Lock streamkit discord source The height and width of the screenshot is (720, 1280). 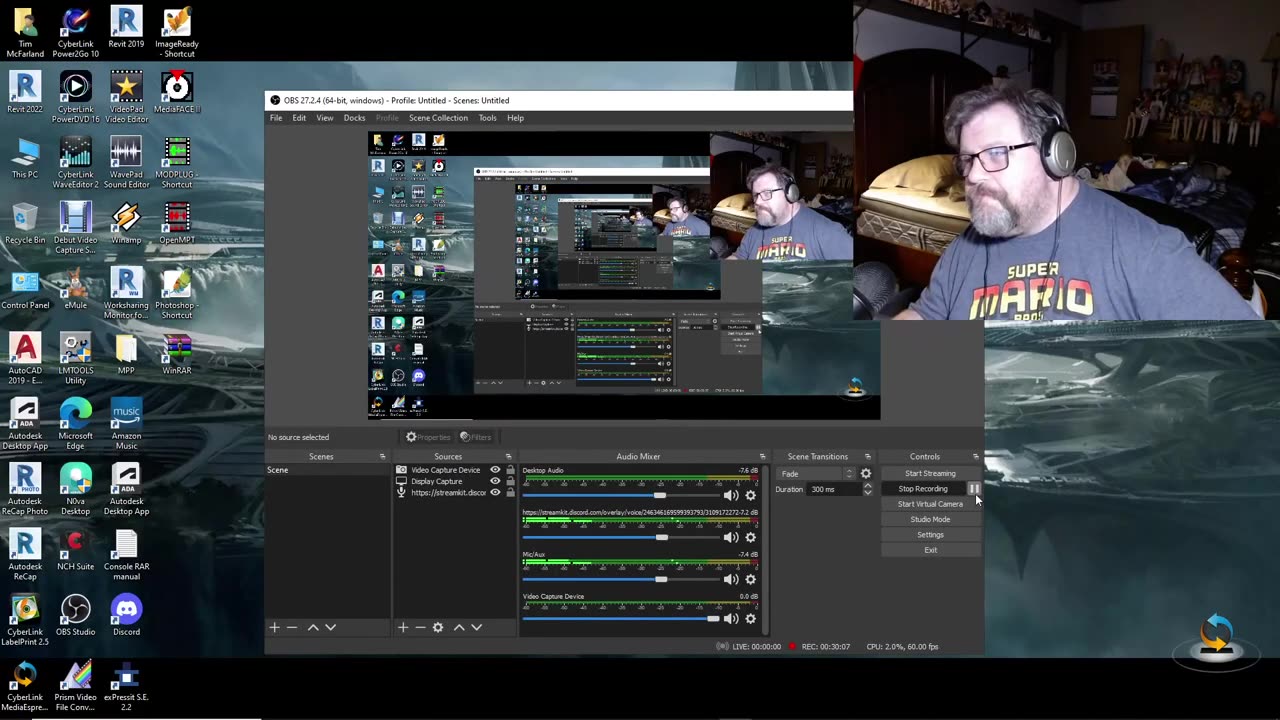pyautogui.click(x=510, y=492)
